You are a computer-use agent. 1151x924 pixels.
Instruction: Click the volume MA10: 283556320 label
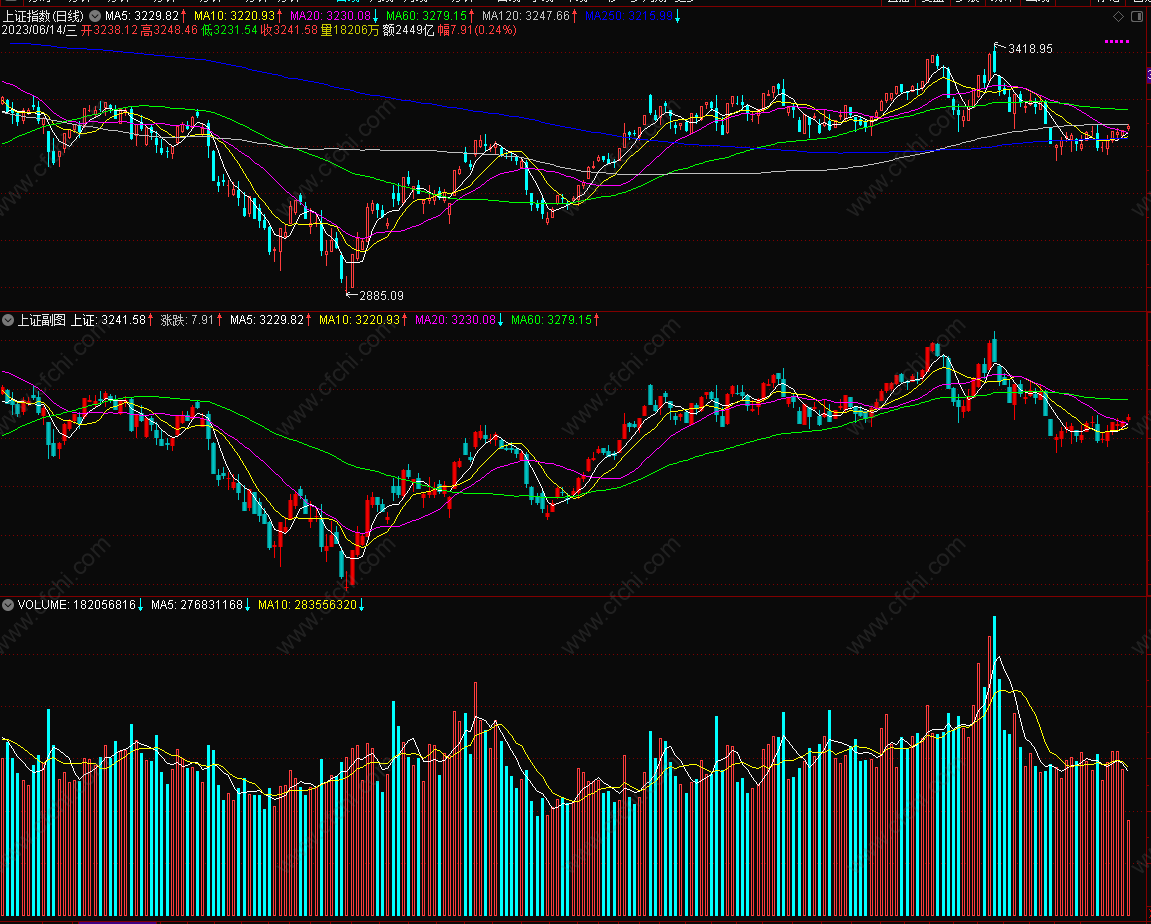308,605
